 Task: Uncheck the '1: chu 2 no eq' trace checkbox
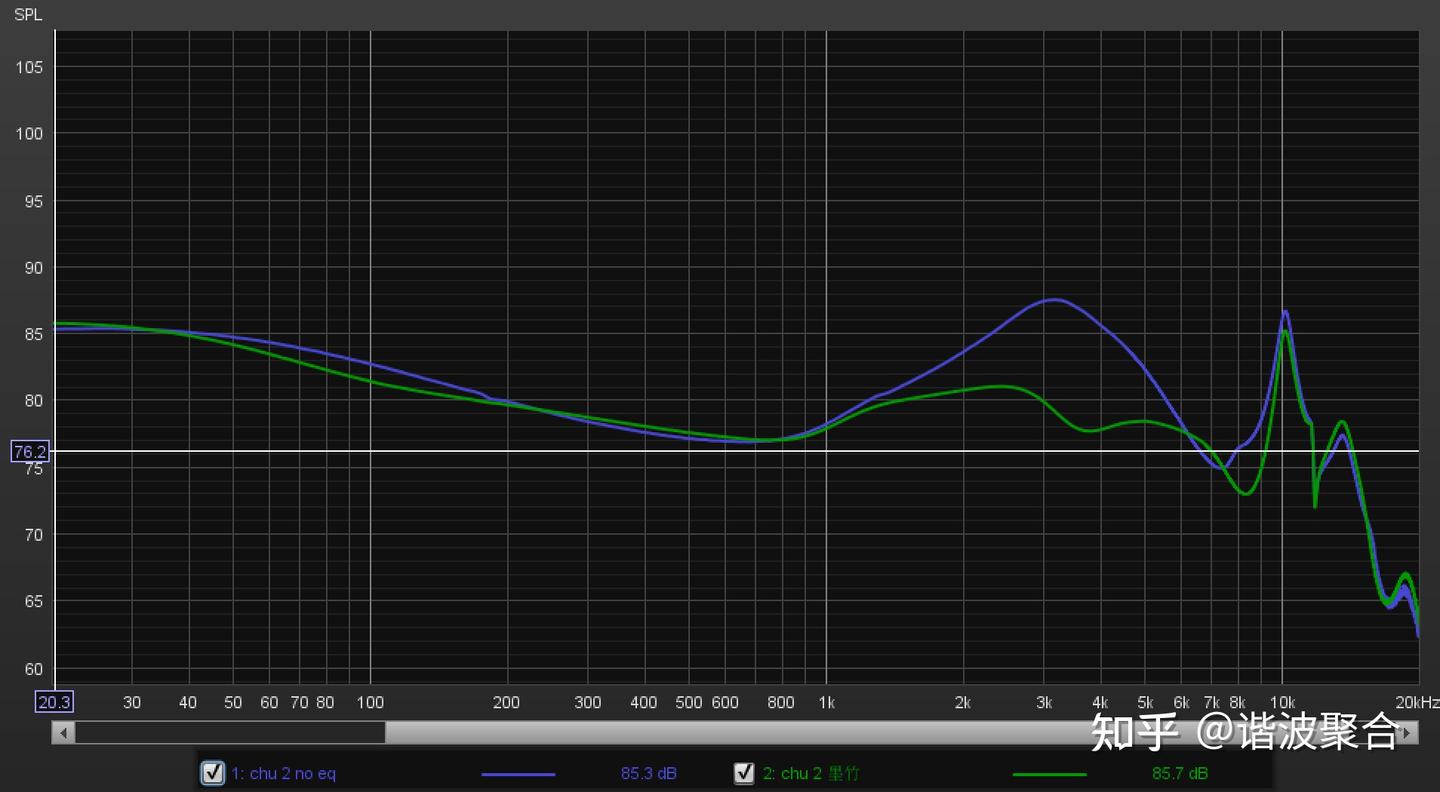coord(212,773)
